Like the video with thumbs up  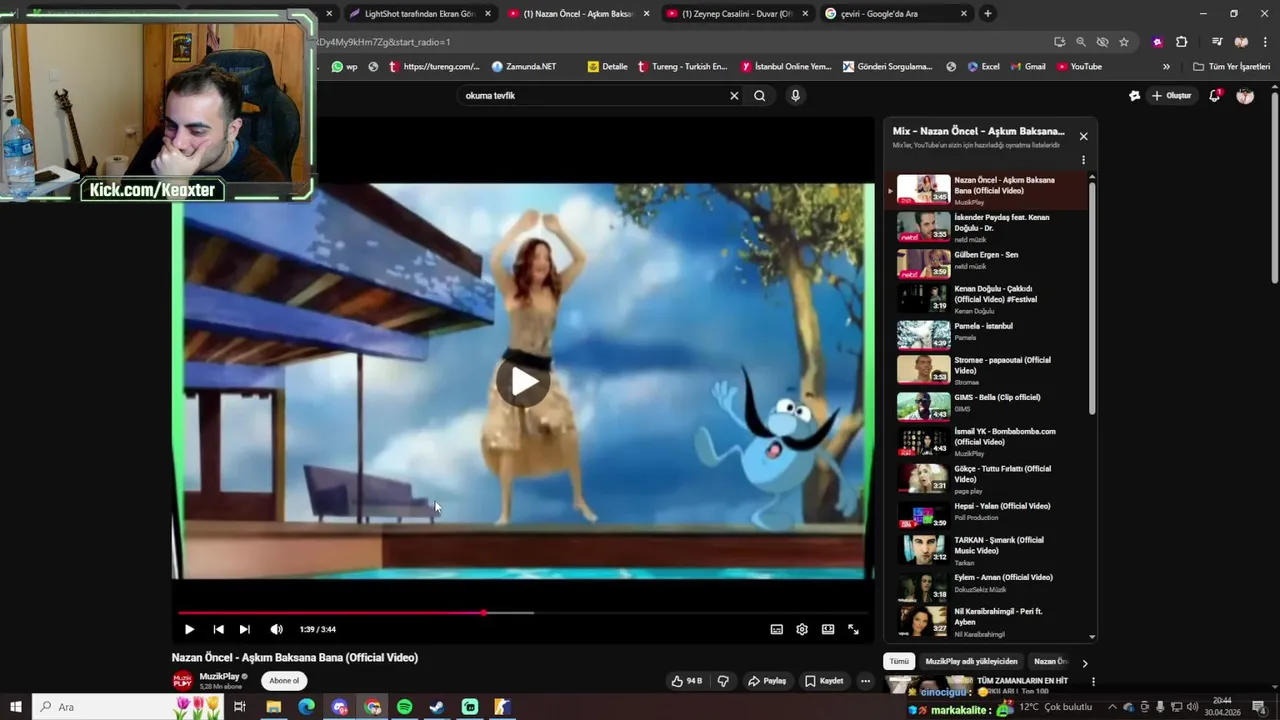click(686, 681)
